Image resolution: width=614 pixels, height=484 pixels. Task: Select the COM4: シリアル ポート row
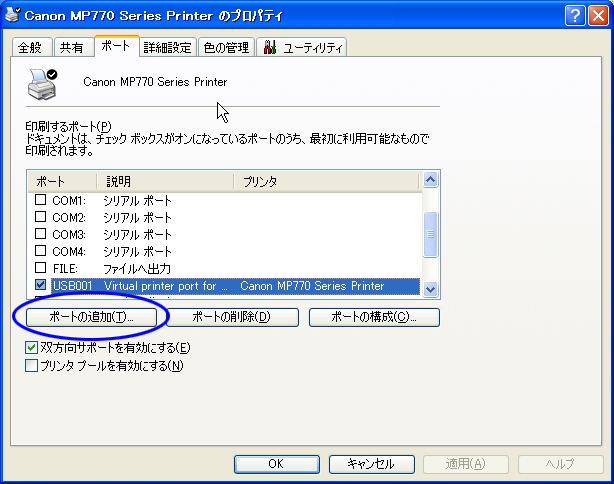pos(224,251)
